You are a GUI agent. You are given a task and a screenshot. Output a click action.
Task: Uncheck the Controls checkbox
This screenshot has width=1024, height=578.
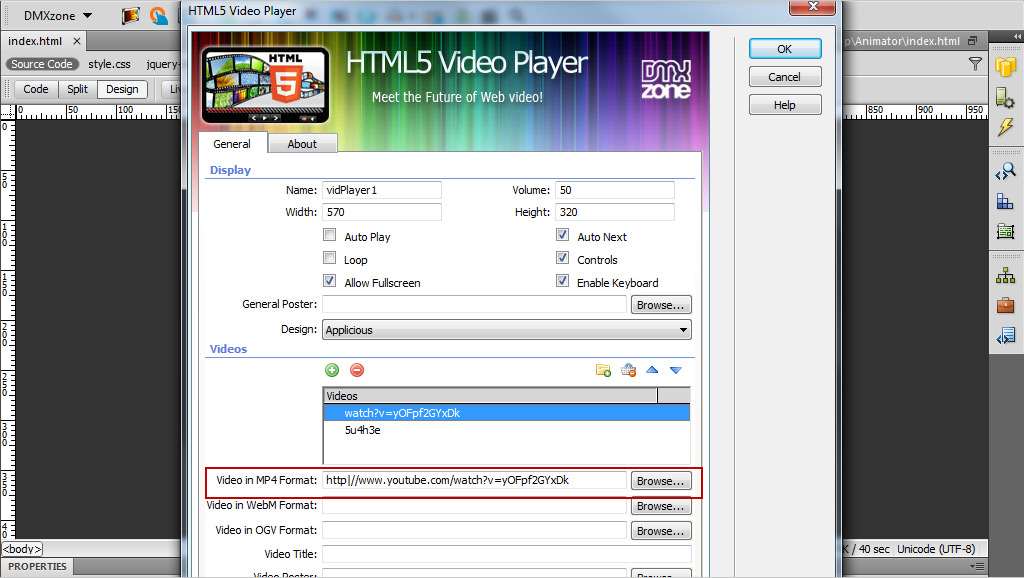pyautogui.click(x=562, y=258)
